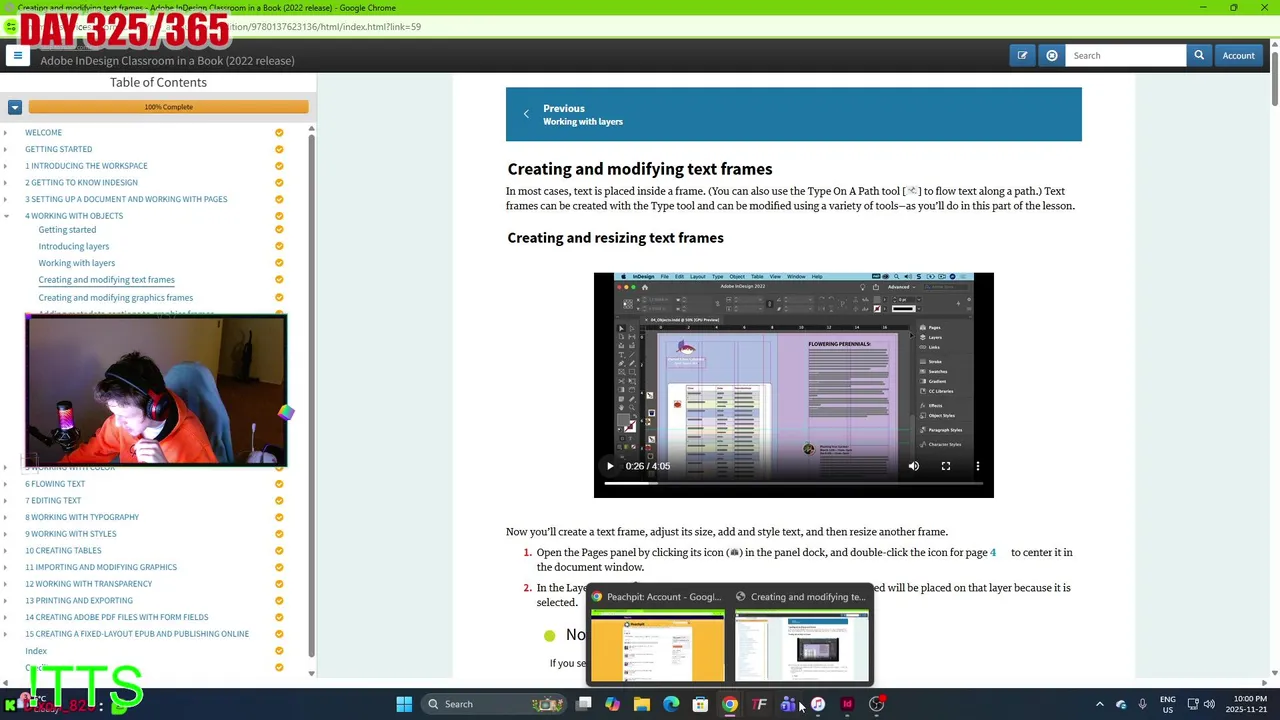Click the 100% Complete progress bar

168,107
